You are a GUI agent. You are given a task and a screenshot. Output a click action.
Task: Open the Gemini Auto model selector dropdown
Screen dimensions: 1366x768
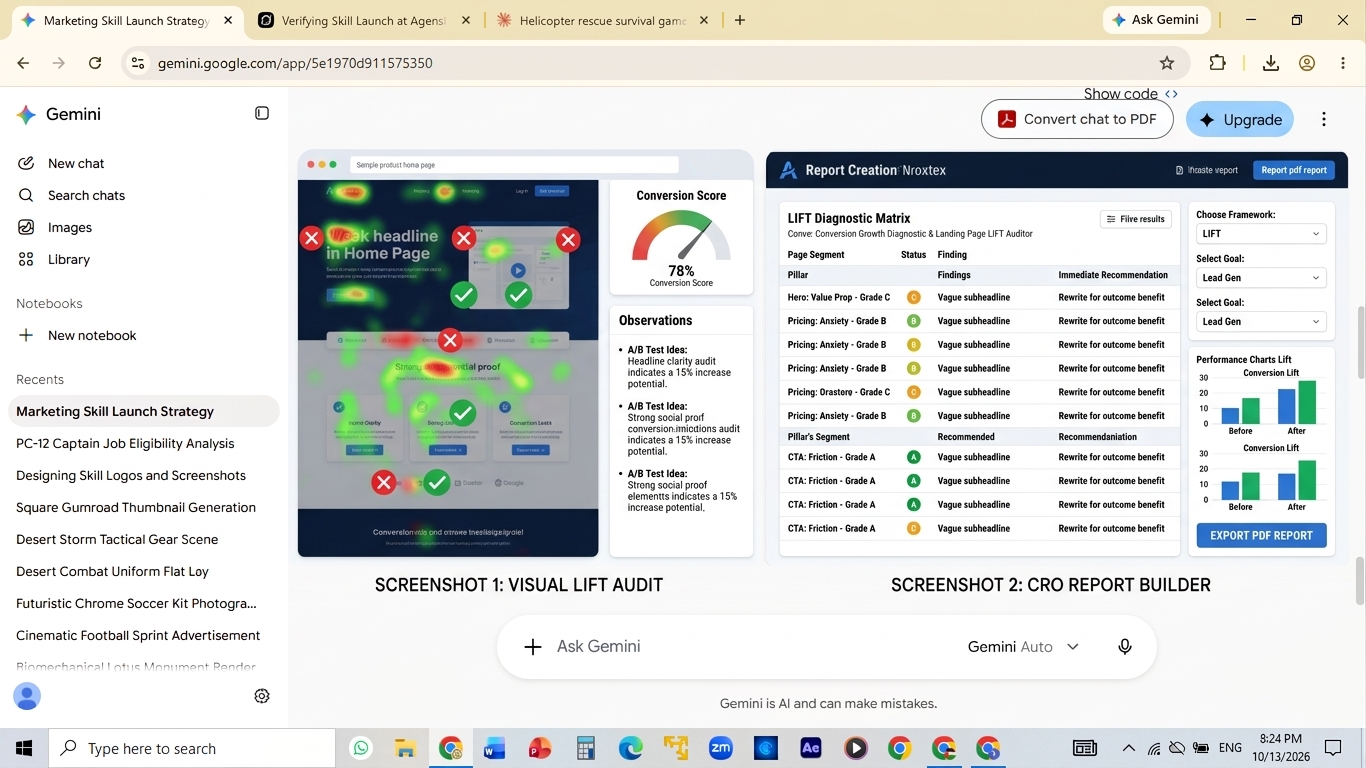(1023, 647)
